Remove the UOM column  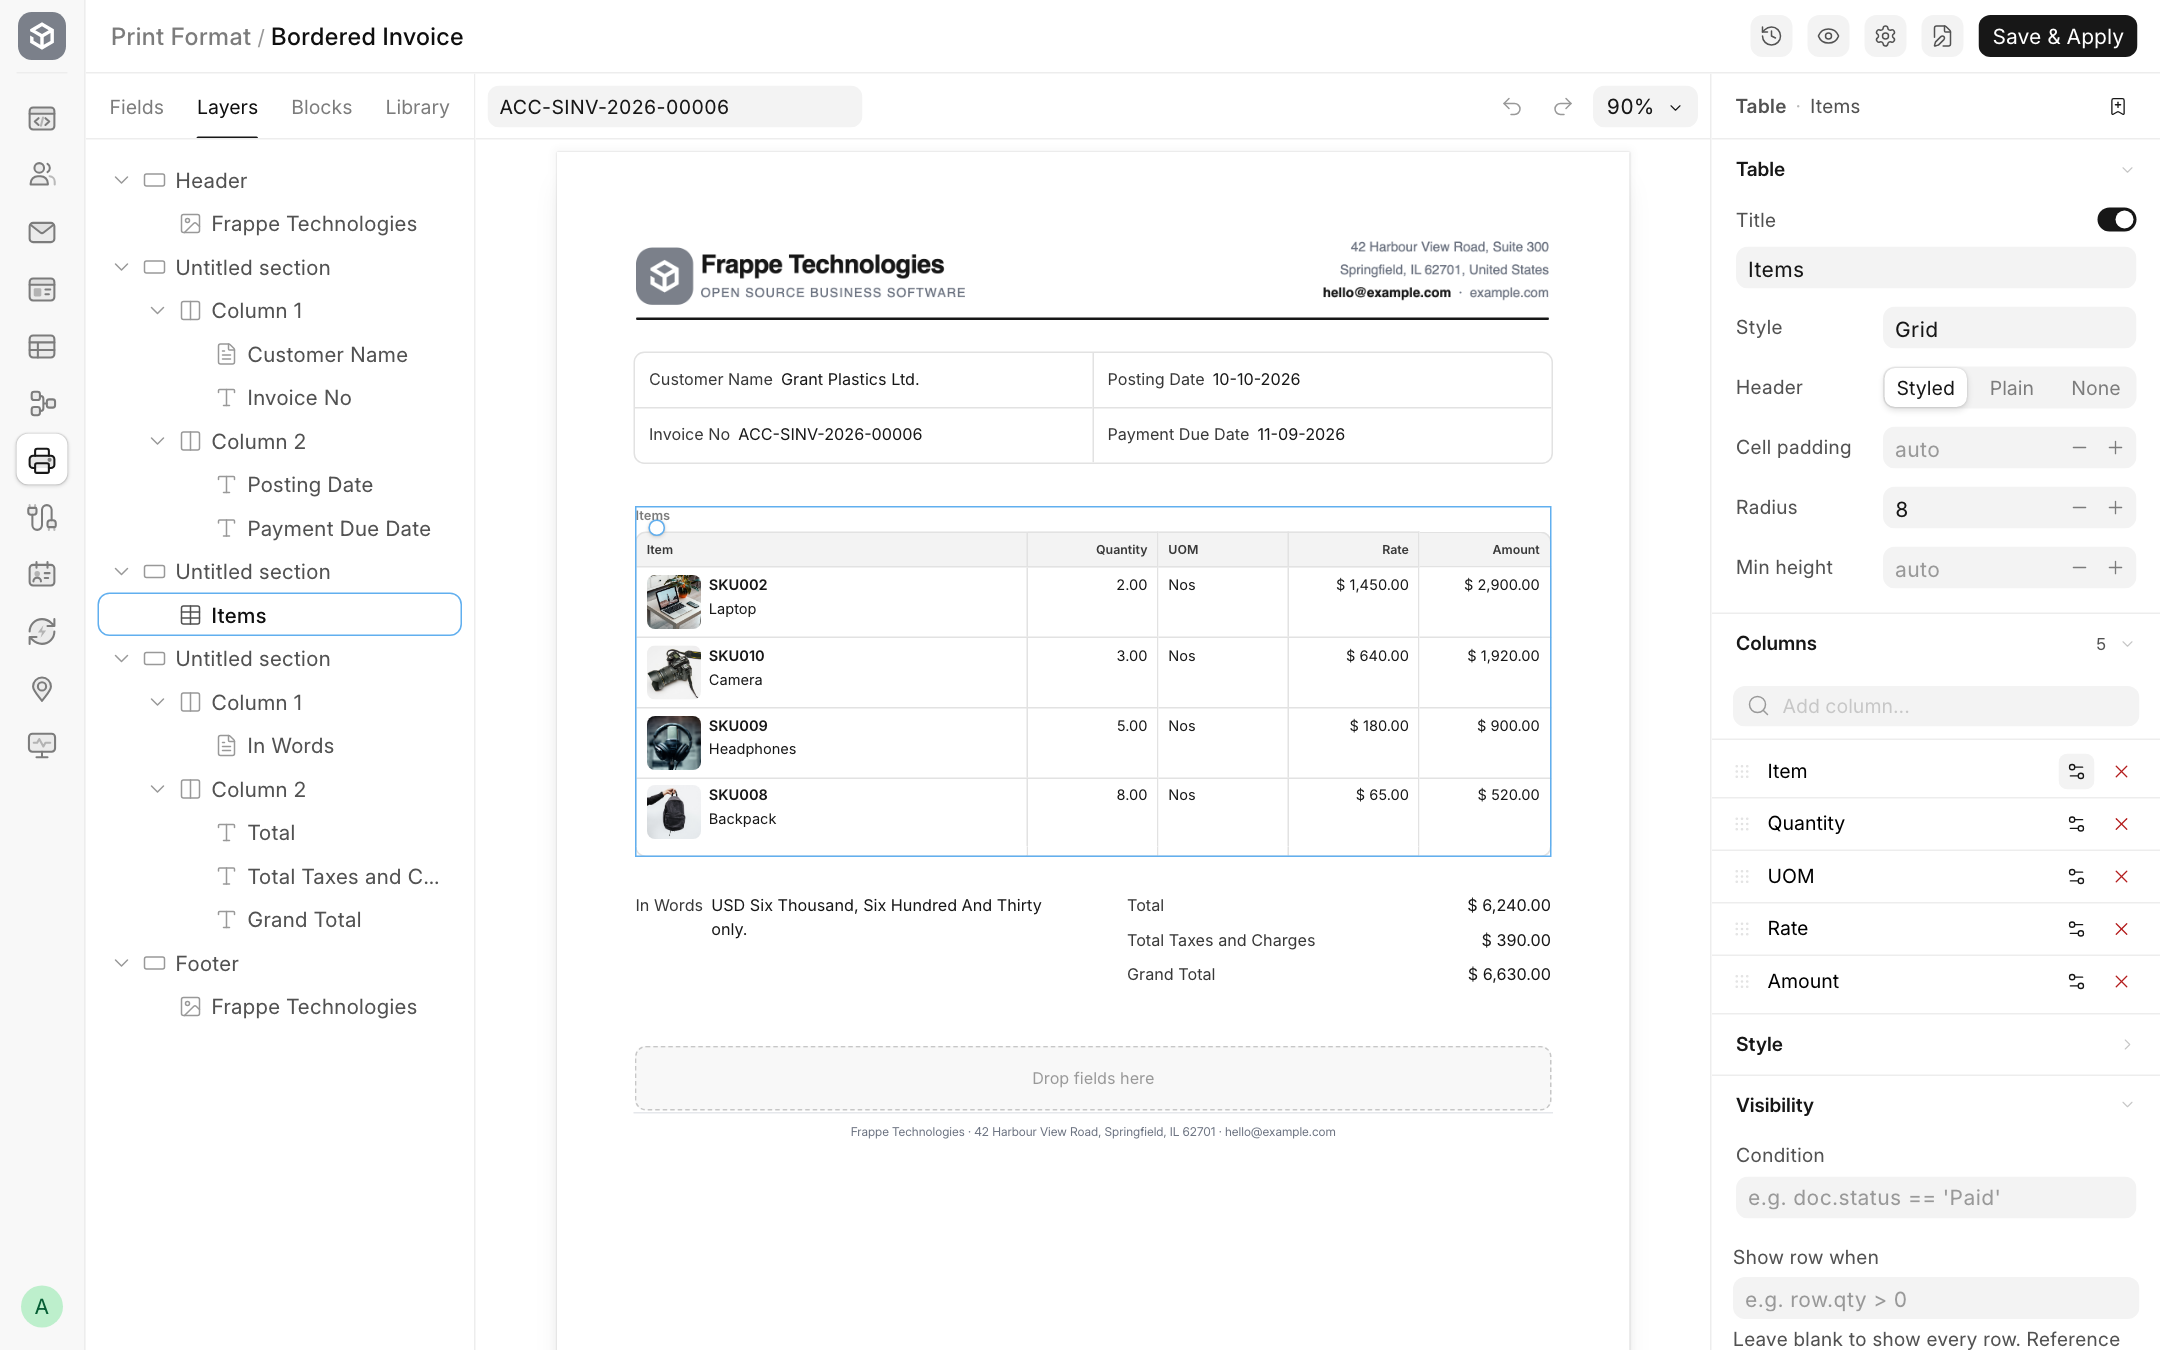tap(2121, 876)
